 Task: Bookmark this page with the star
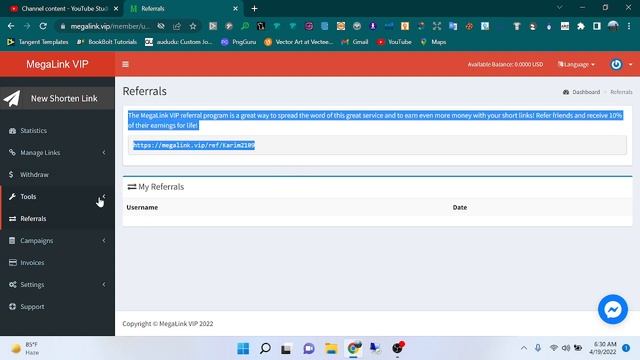click(193, 26)
